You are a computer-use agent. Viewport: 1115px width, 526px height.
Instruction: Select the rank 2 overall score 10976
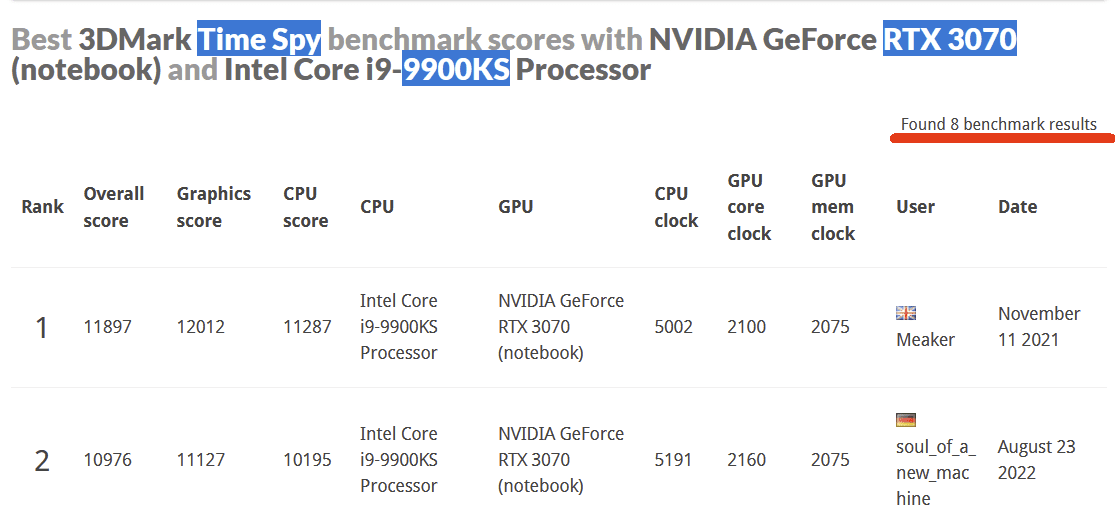[x=107, y=460]
